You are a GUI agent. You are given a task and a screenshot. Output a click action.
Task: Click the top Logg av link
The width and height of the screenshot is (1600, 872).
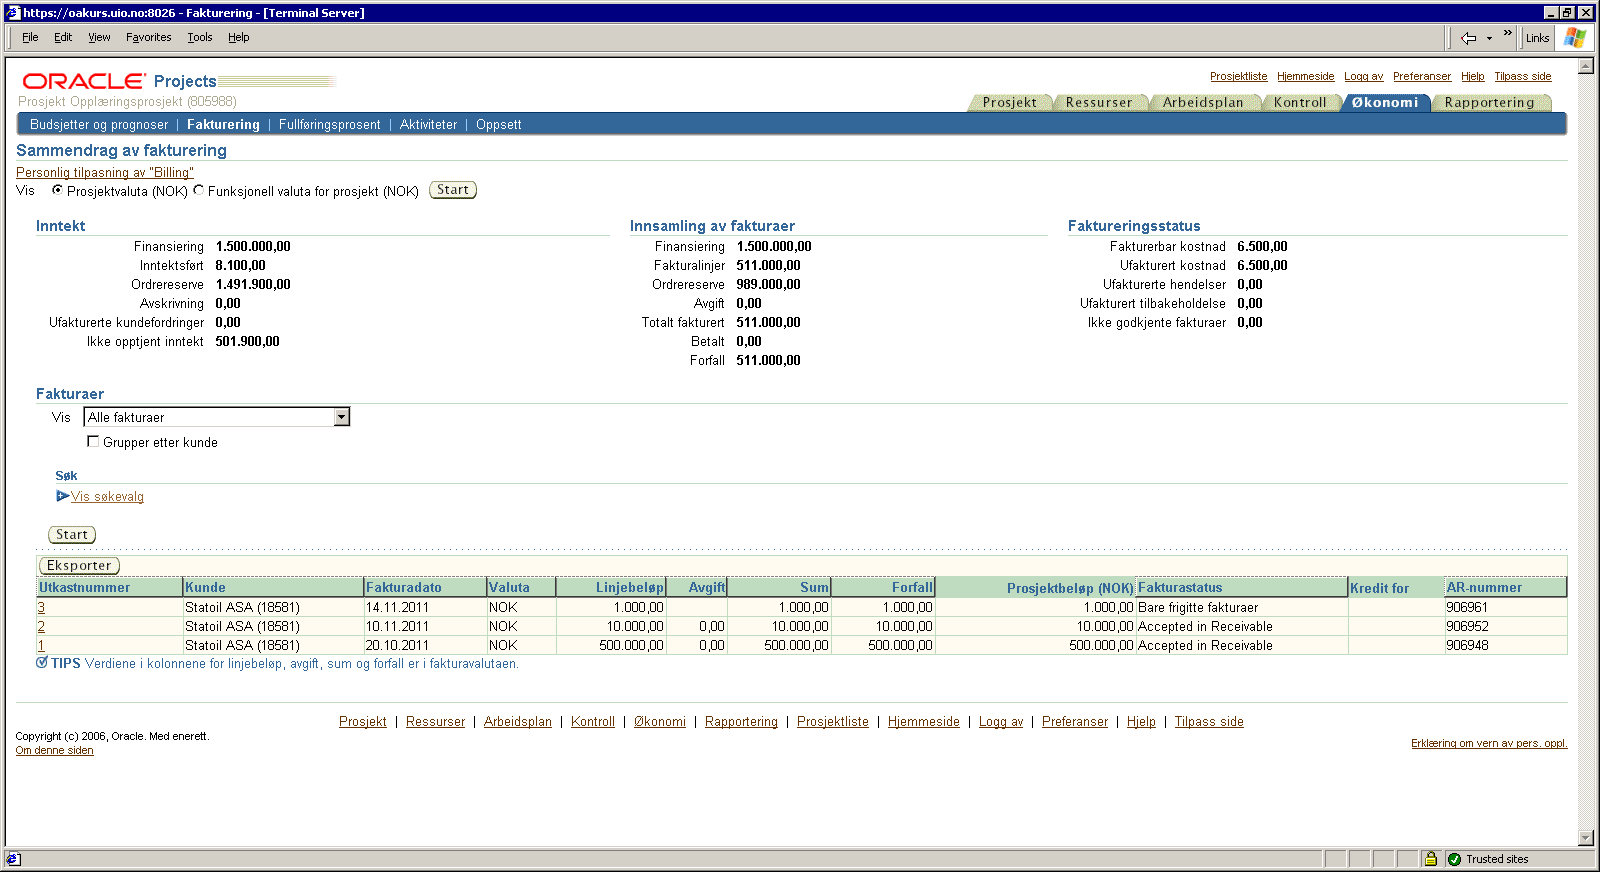[1363, 76]
